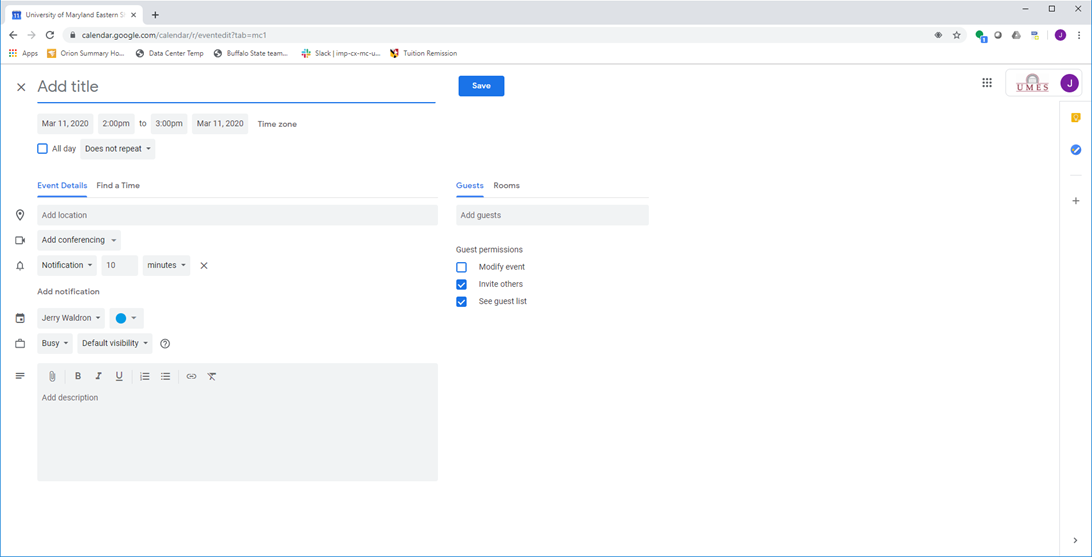This screenshot has height=557, width=1092.
Task: Switch to the Find a Time tab
Action: click(118, 186)
